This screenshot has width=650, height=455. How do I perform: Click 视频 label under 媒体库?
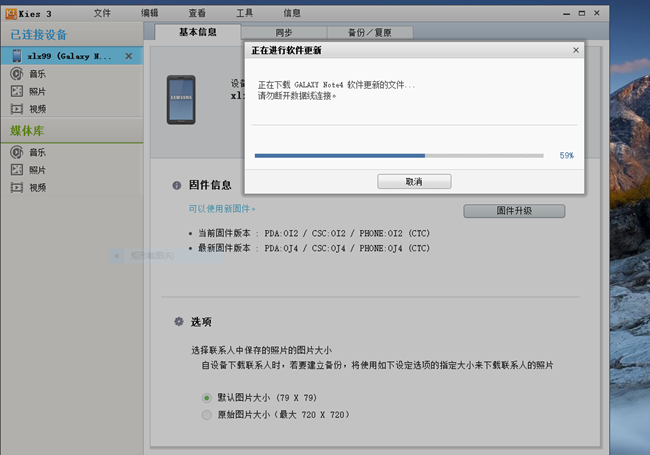point(37,188)
